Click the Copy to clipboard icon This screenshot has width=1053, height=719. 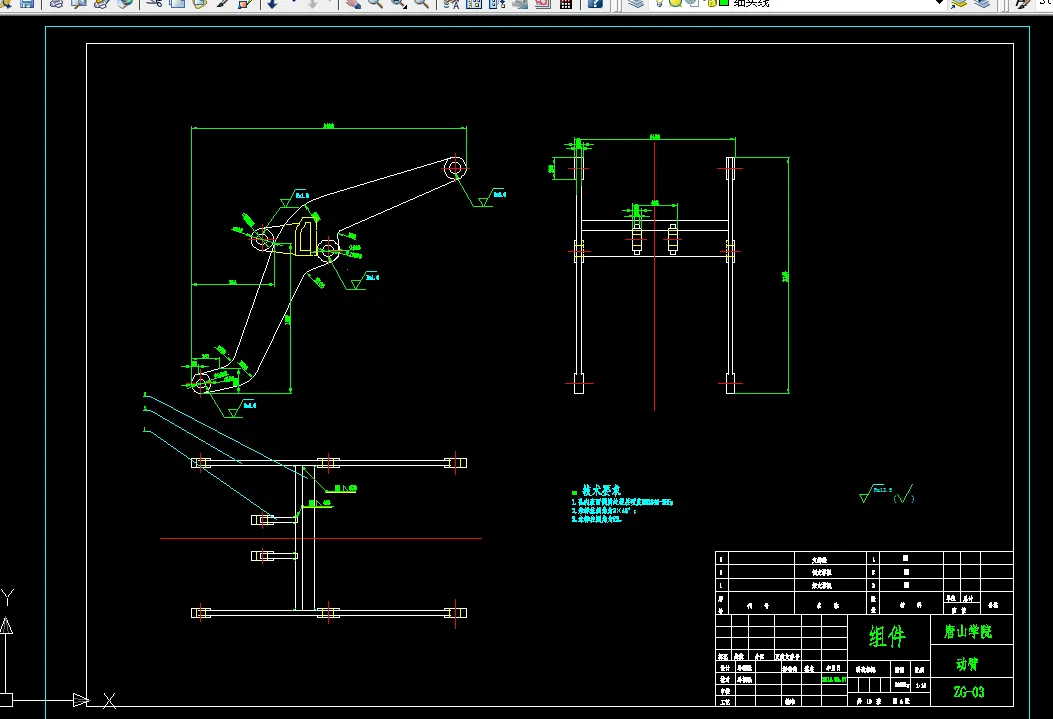pos(177,3)
